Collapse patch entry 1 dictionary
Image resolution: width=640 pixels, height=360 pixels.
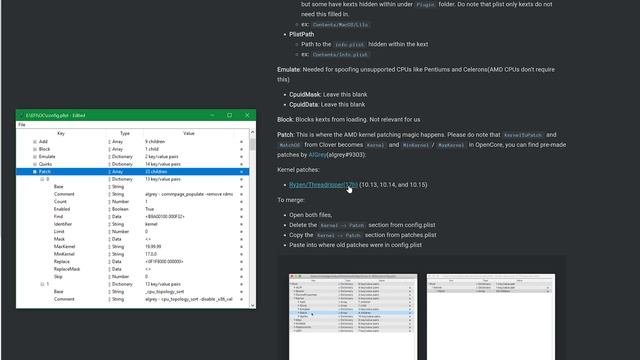point(42,284)
